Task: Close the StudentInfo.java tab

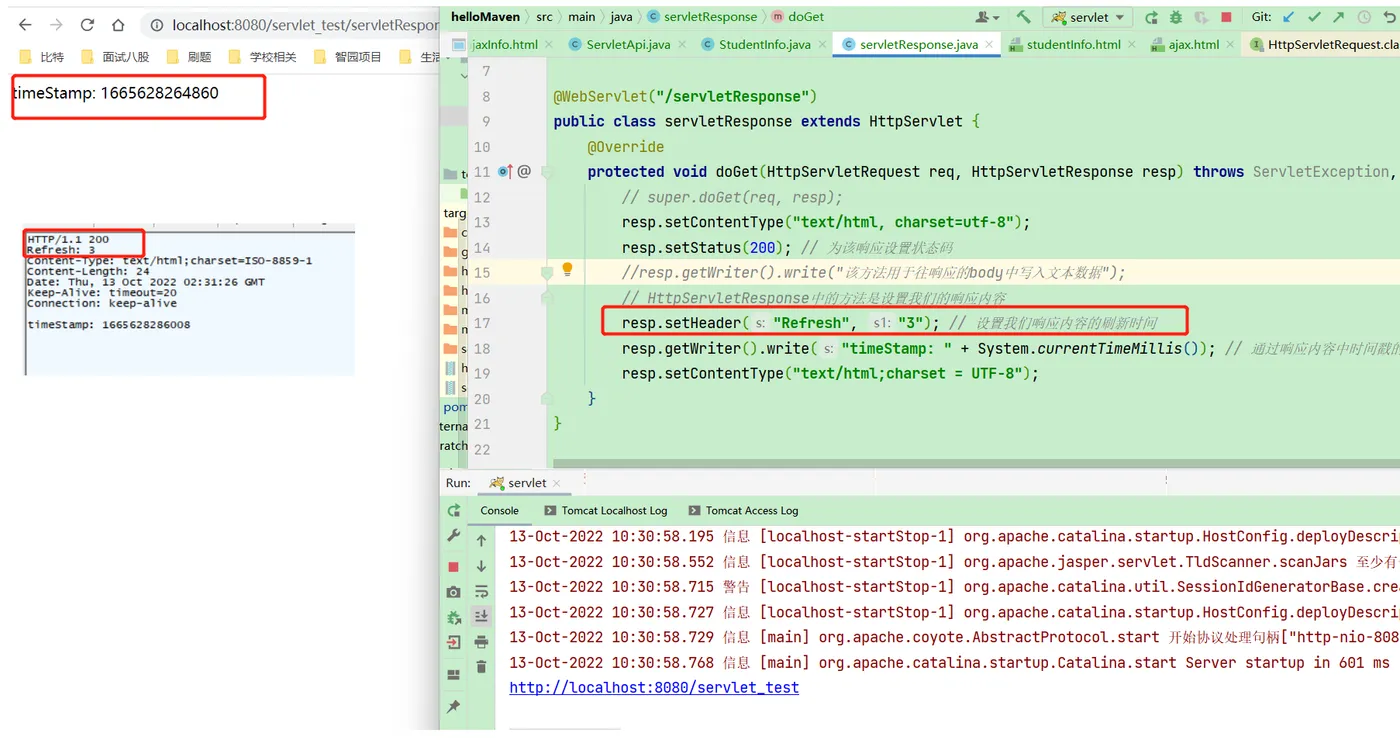Action: (x=822, y=45)
